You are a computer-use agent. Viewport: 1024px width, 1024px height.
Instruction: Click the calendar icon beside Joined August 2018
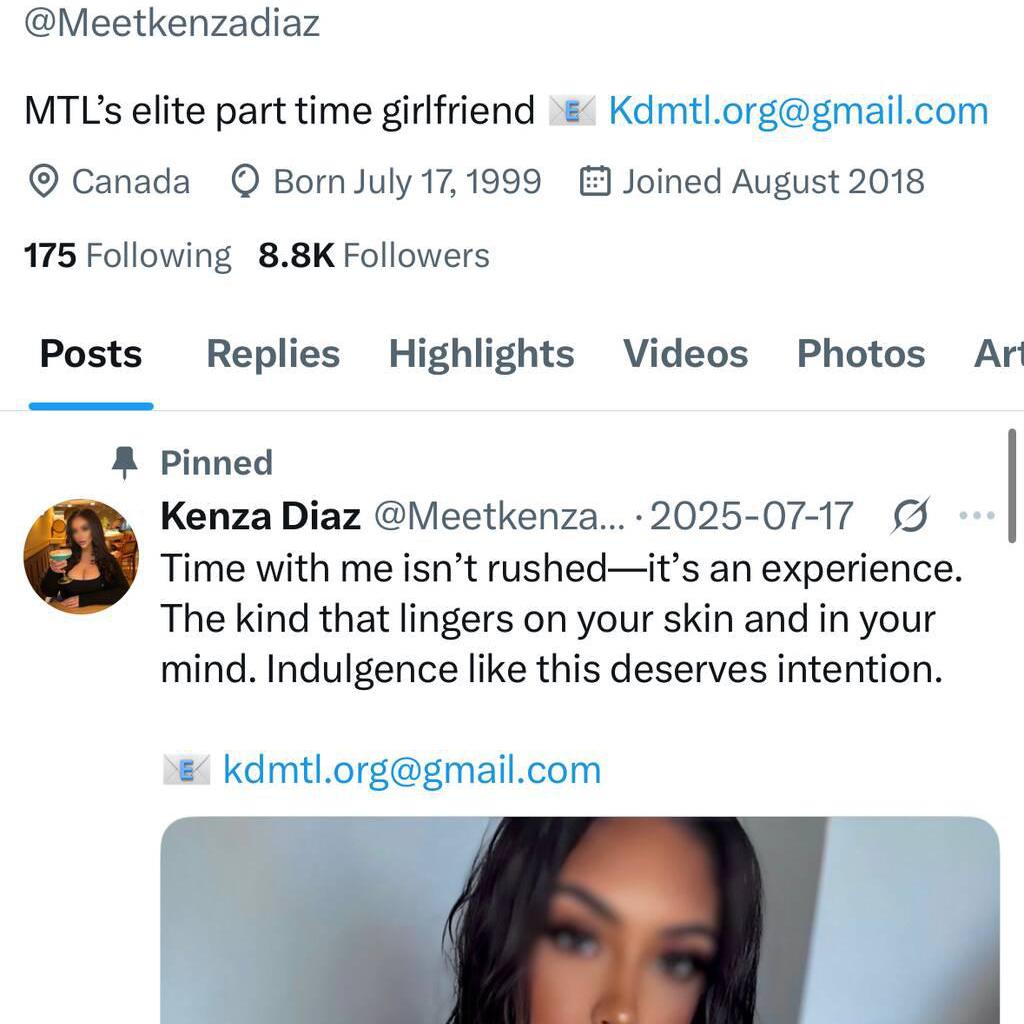595,182
